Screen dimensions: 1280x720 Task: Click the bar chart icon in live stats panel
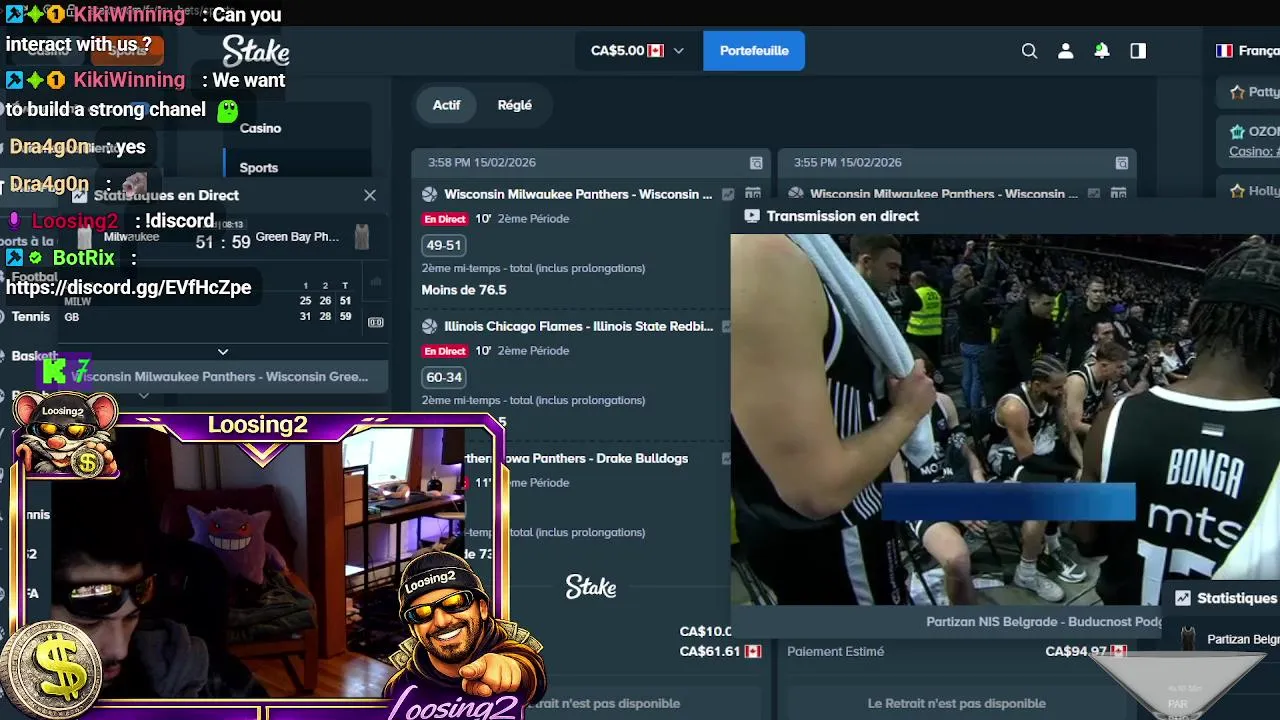pyautogui.click(x=376, y=283)
